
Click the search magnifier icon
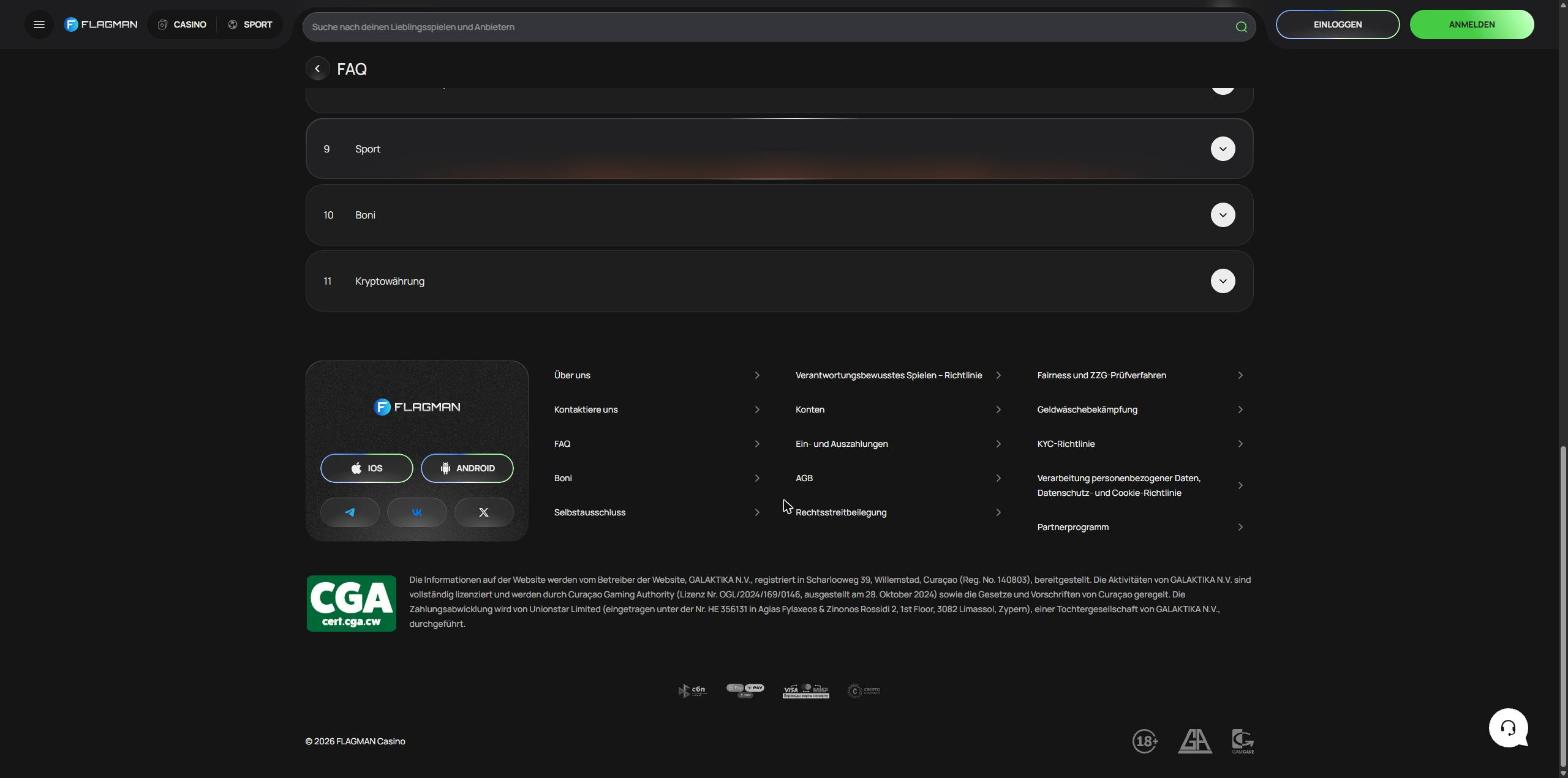[x=1241, y=27]
